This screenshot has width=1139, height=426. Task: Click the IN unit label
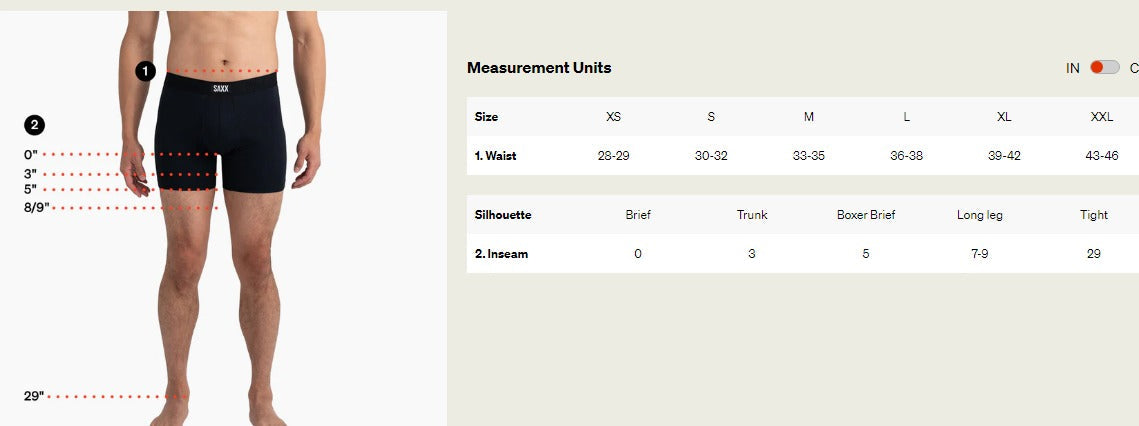click(x=1073, y=68)
